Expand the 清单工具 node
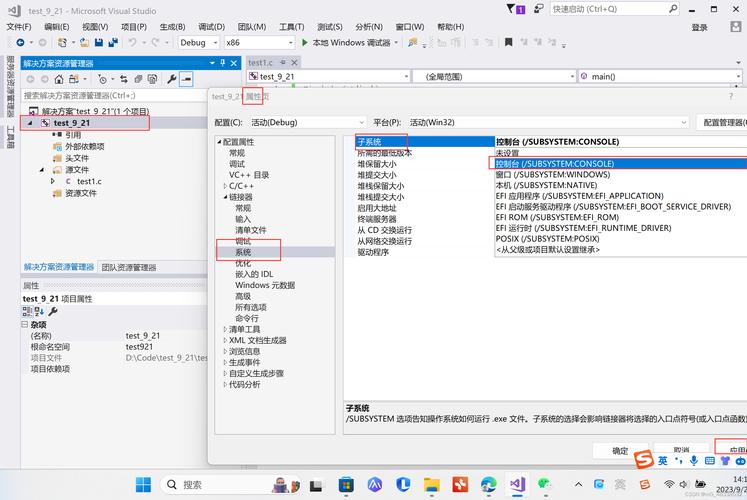747x500 pixels. pos(225,330)
